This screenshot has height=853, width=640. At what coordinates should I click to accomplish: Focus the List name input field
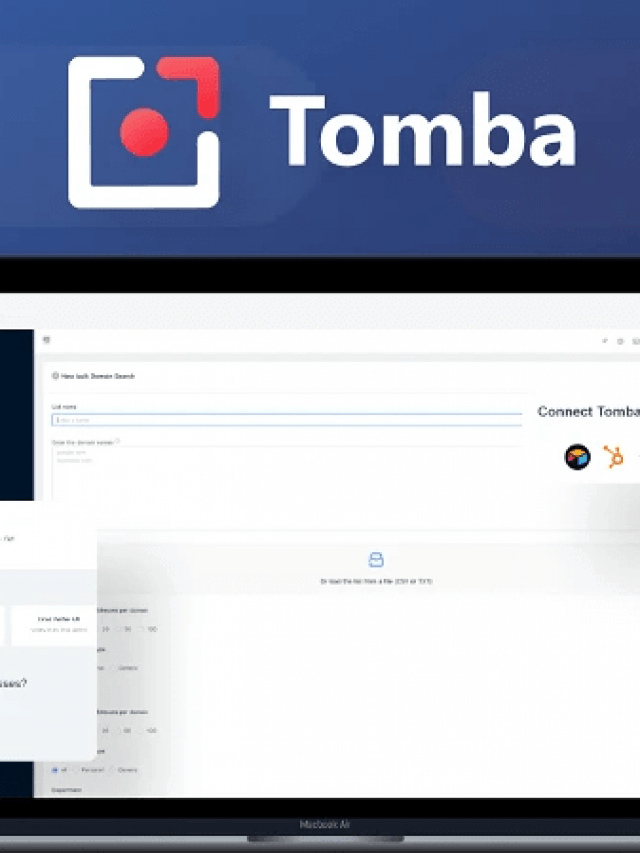click(x=287, y=420)
